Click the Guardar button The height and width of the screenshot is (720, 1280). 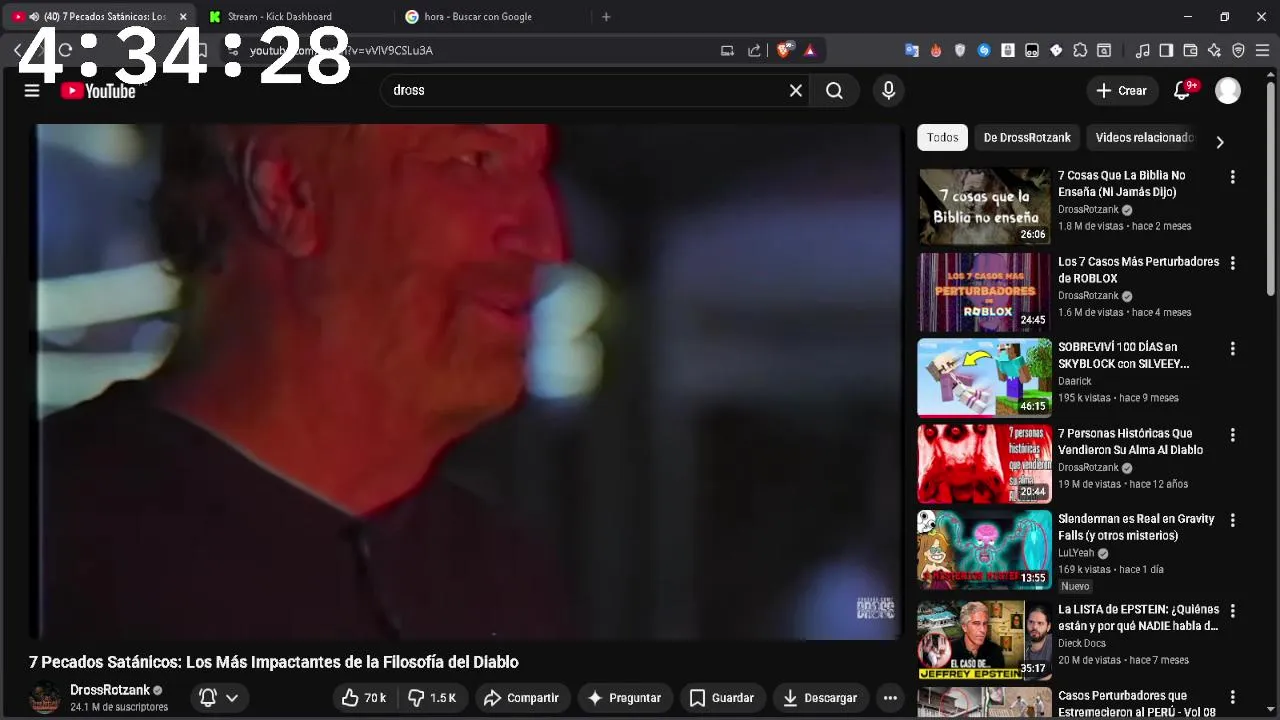point(722,698)
